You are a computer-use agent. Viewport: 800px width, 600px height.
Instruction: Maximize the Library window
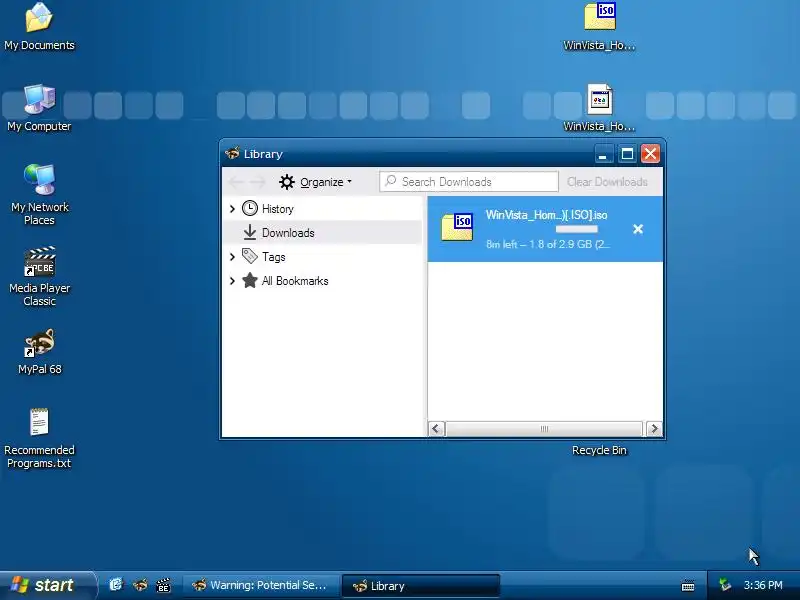627,154
